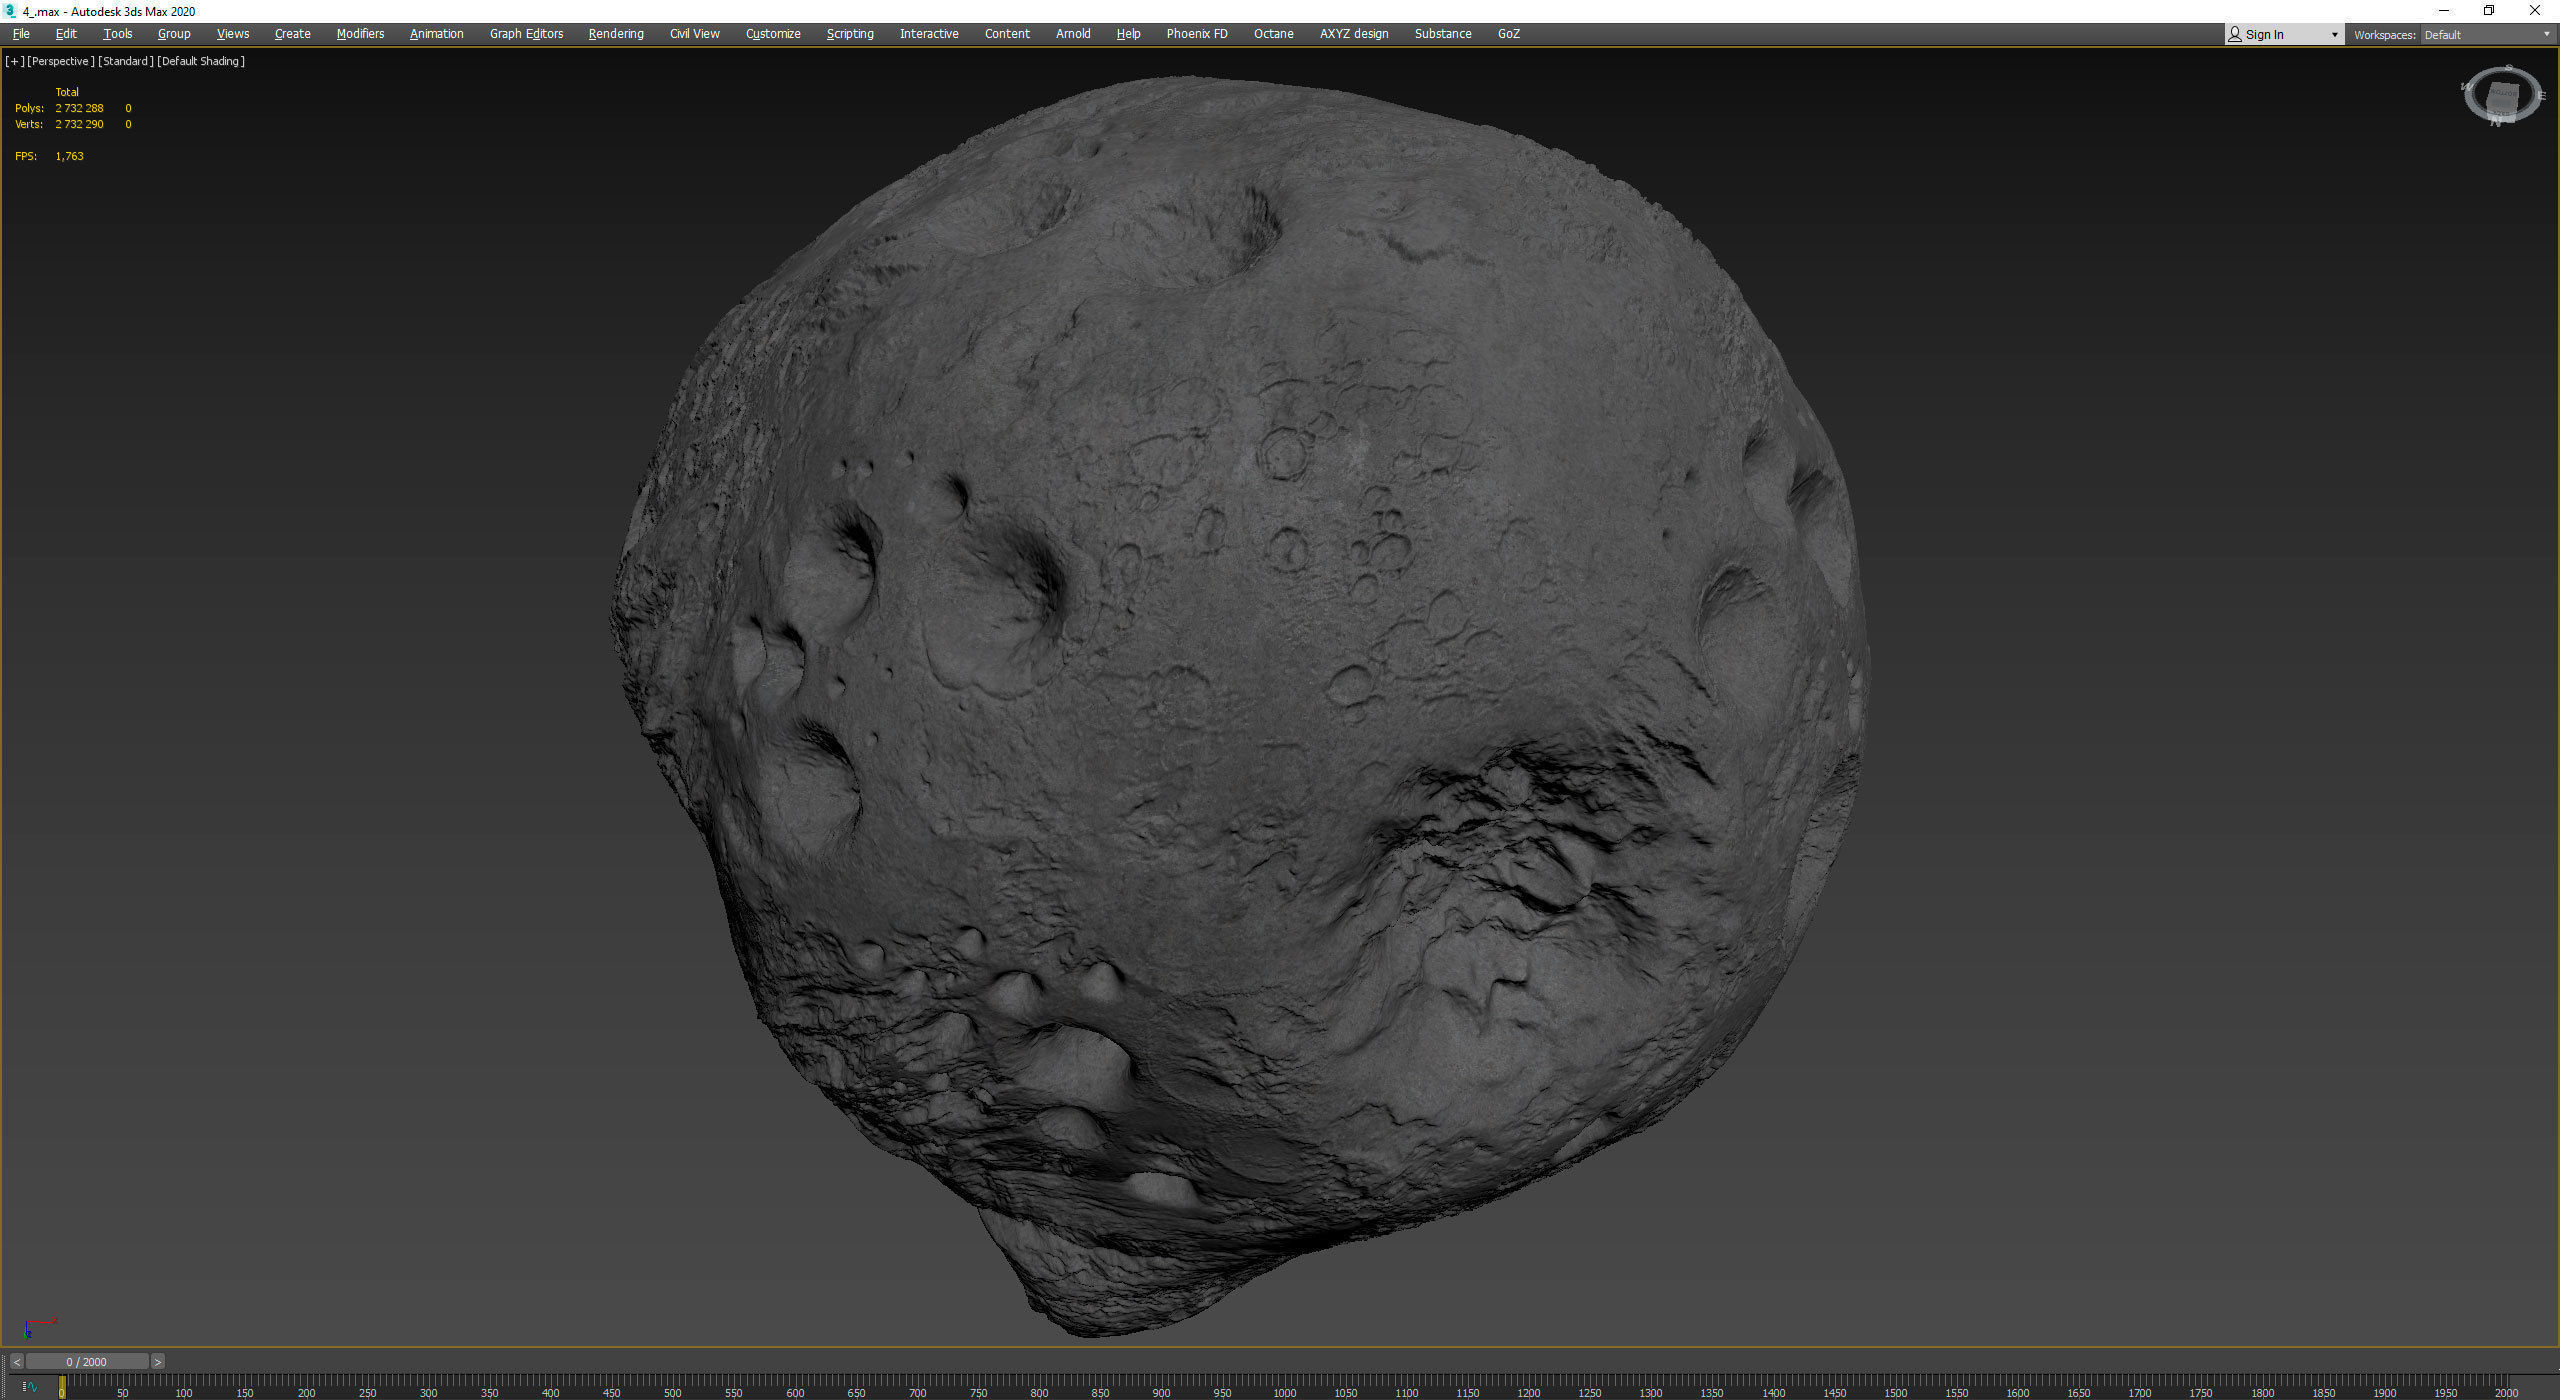Open the File menu
Viewport: 2560px width, 1400px height.
[21, 34]
